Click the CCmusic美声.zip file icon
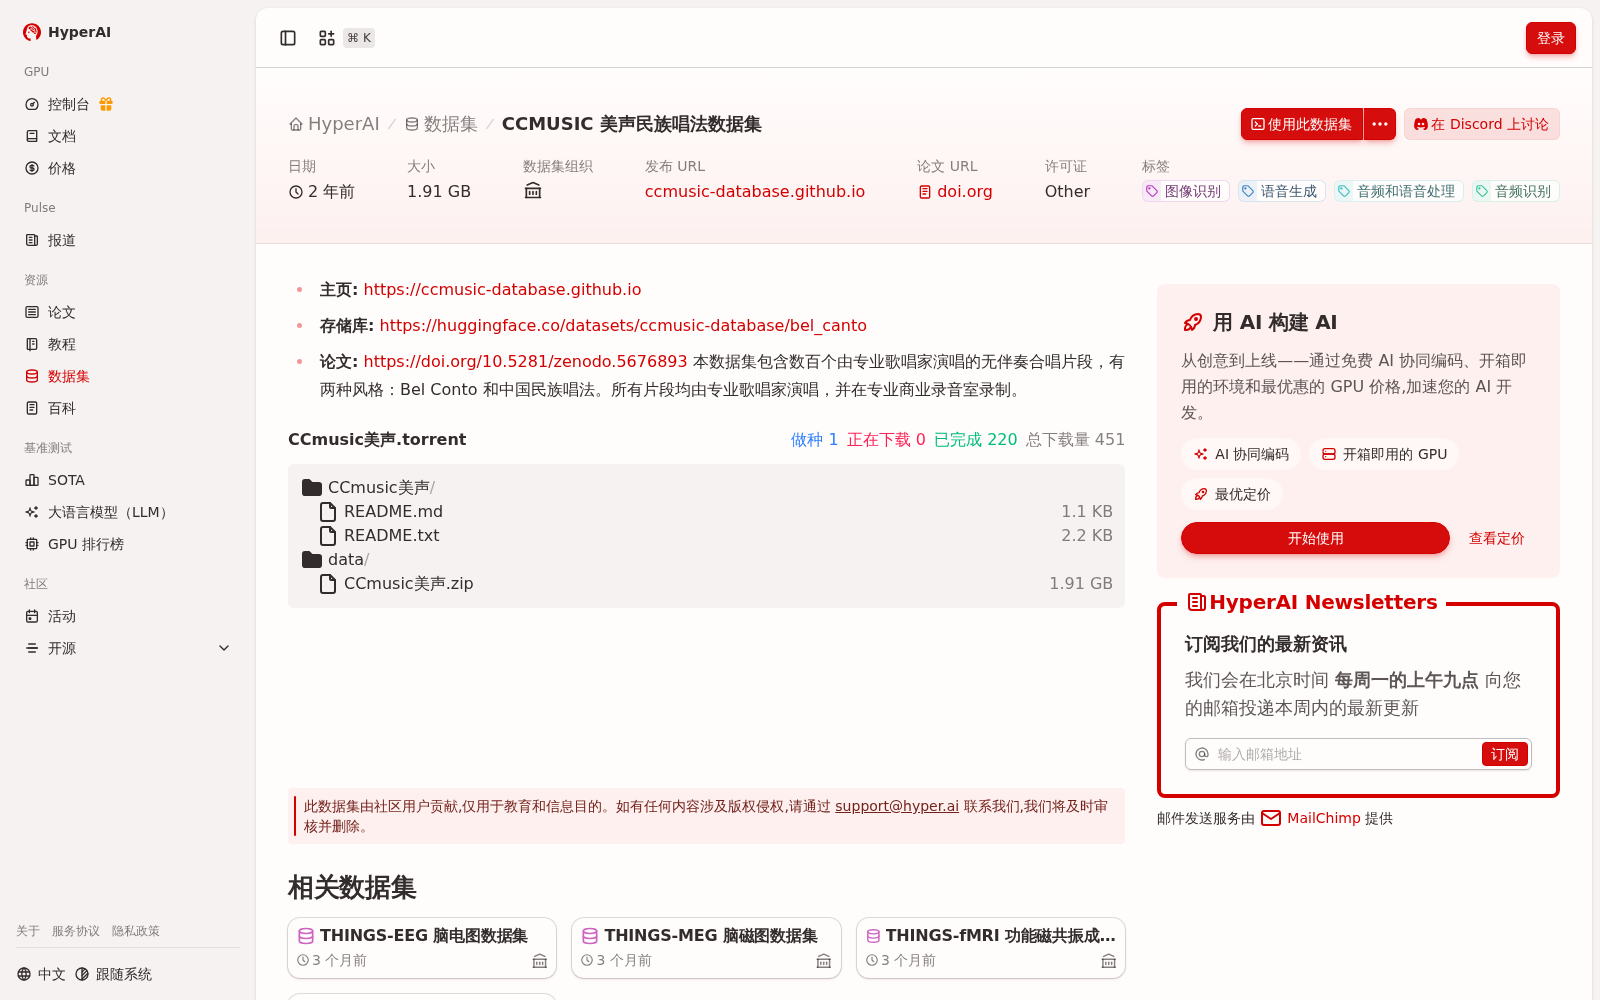 pos(328,584)
